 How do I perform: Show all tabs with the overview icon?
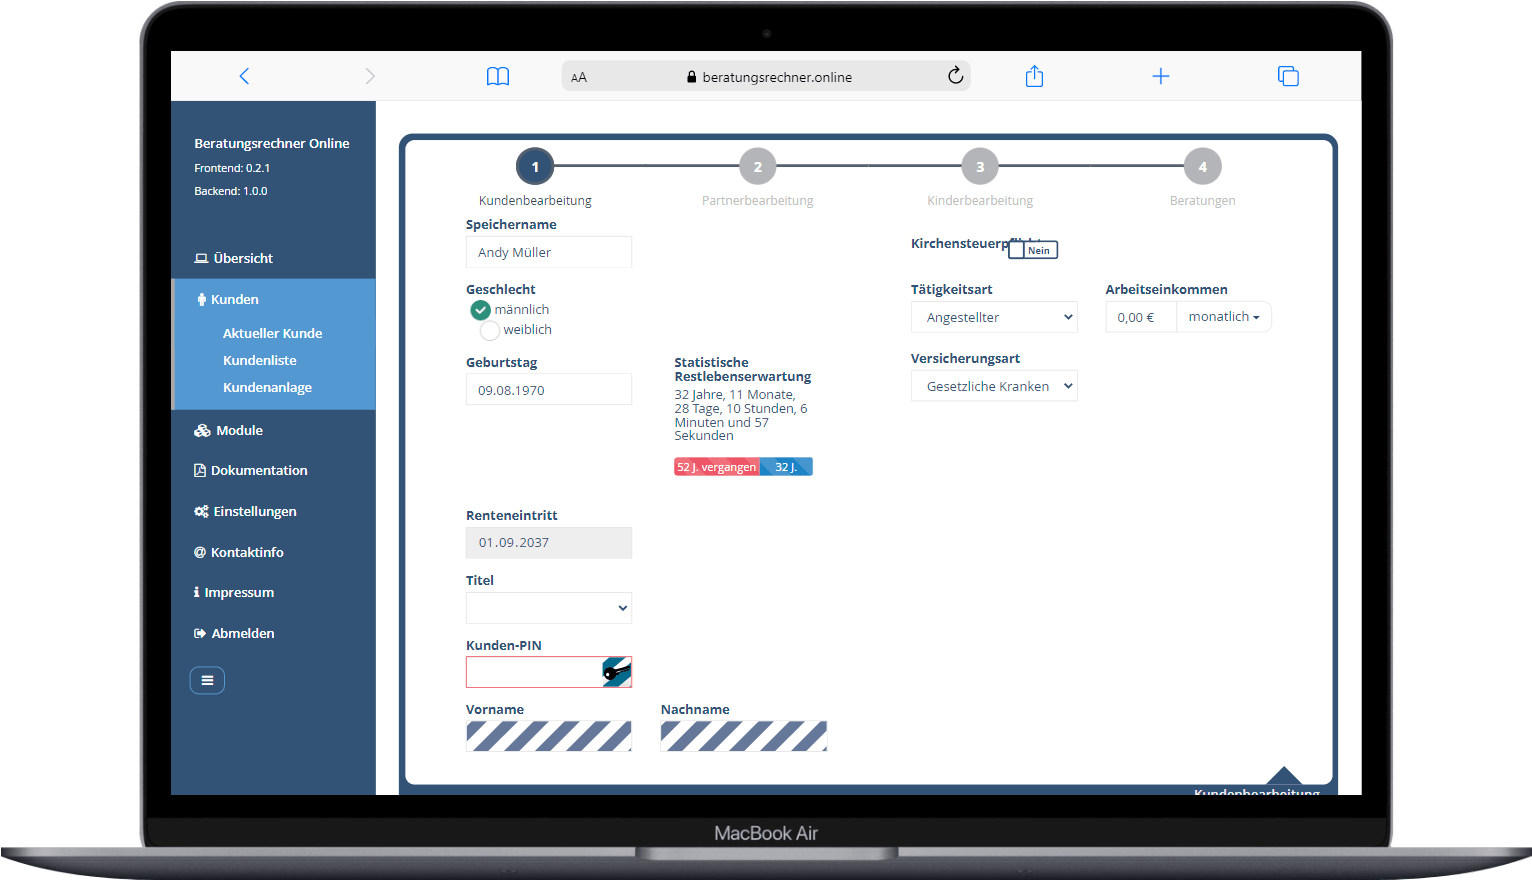[x=1288, y=76]
